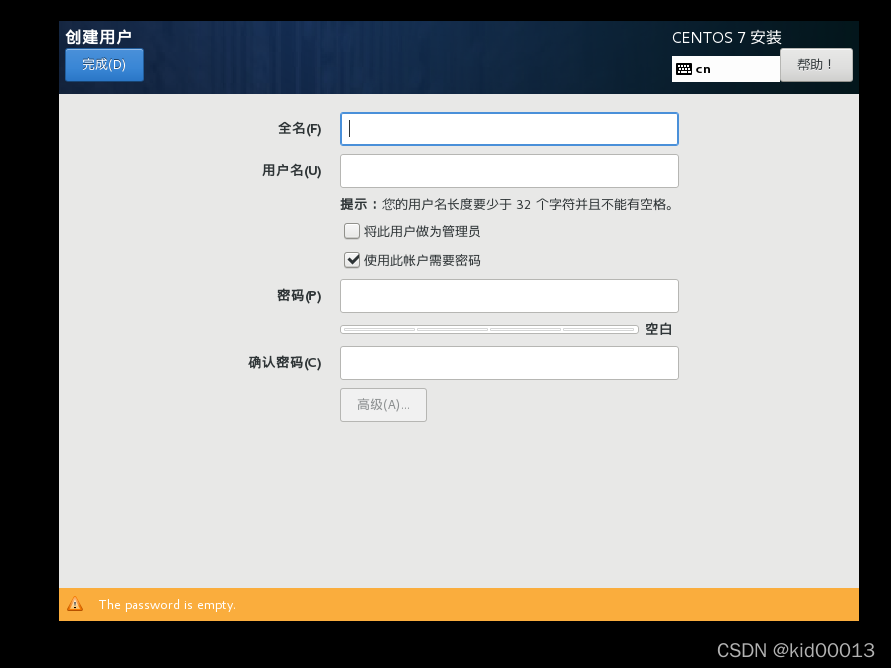Screen dimensions: 891x668
Task: Focus the 全名(F) full name field
Action: pyautogui.click(x=509, y=129)
